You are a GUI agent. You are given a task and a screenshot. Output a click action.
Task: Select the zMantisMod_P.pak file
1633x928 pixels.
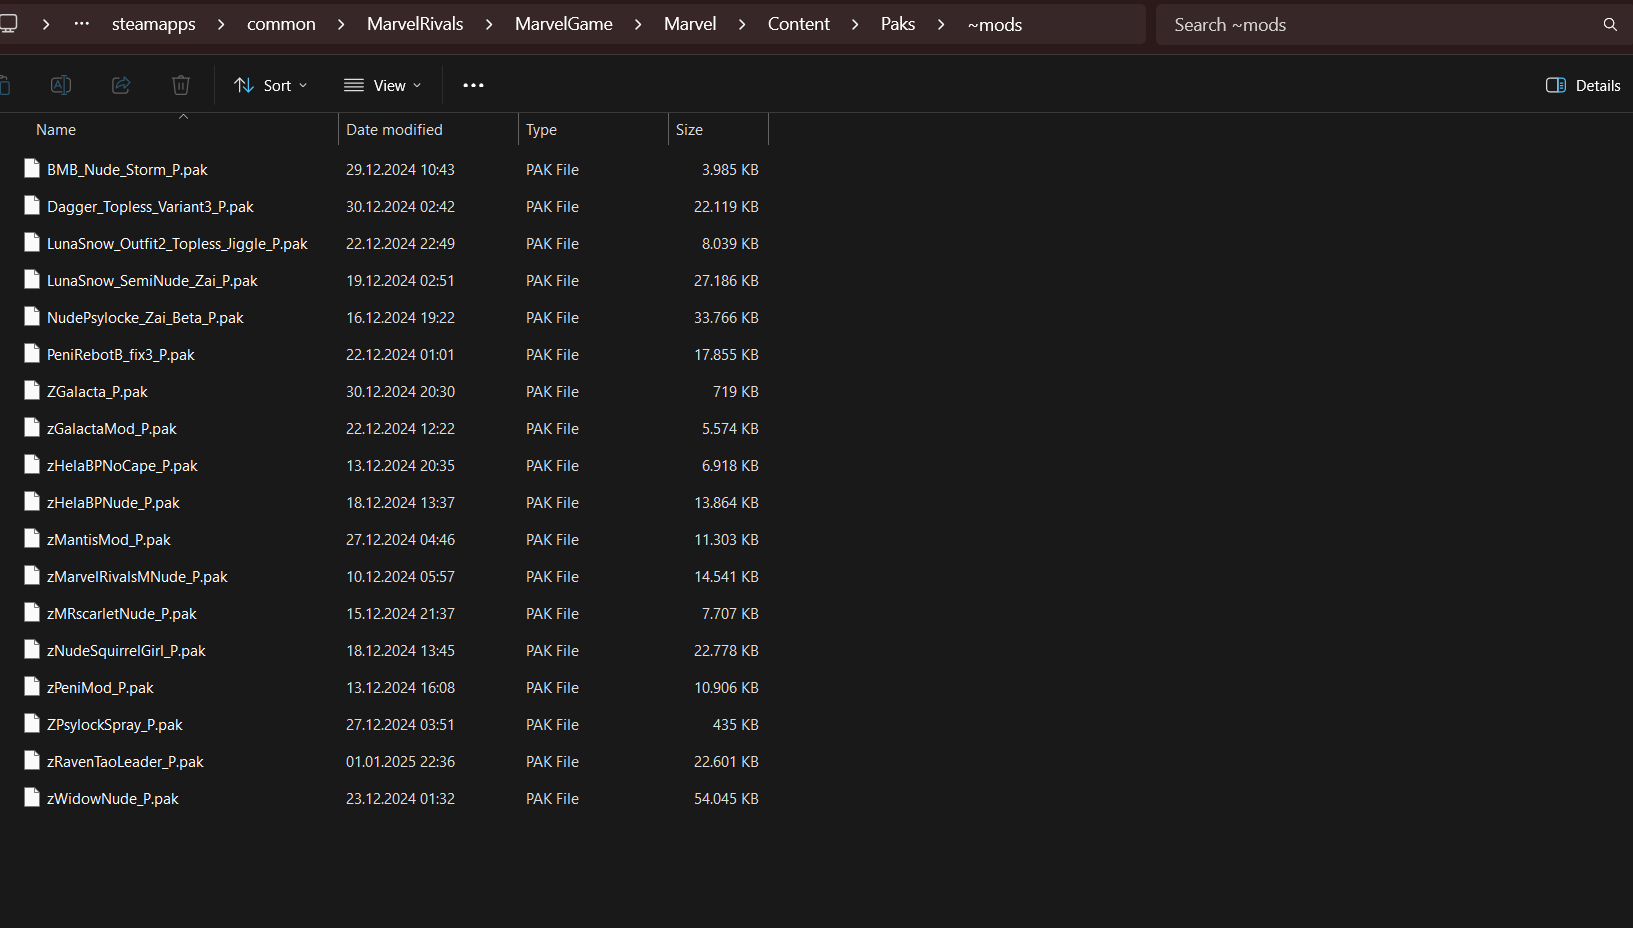pyautogui.click(x=108, y=540)
